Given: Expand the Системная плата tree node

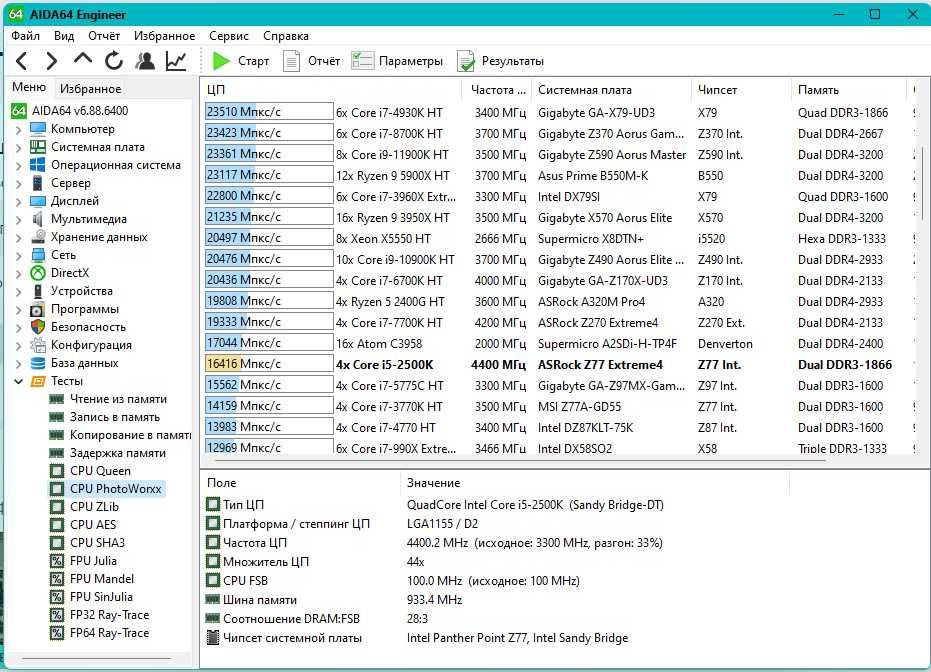Looking at the screenshot, I should [18, 147].
